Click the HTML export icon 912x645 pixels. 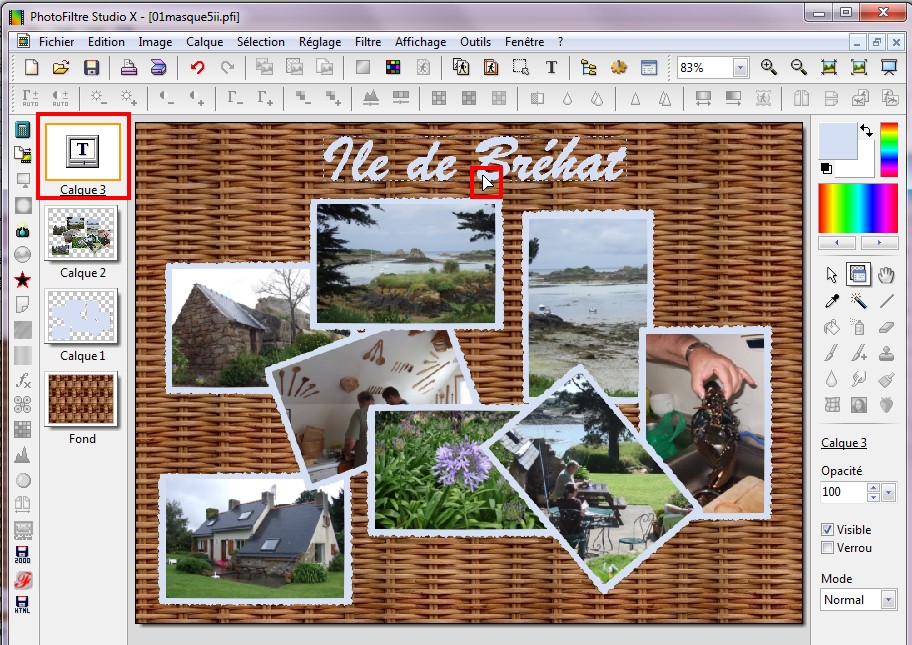22,604
